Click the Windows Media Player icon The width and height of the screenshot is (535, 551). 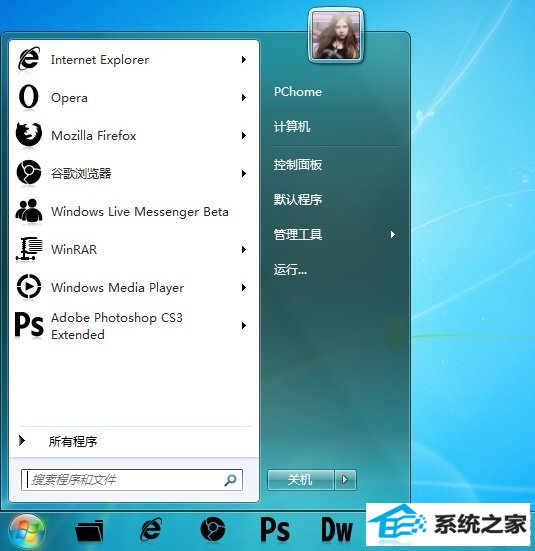29,287
